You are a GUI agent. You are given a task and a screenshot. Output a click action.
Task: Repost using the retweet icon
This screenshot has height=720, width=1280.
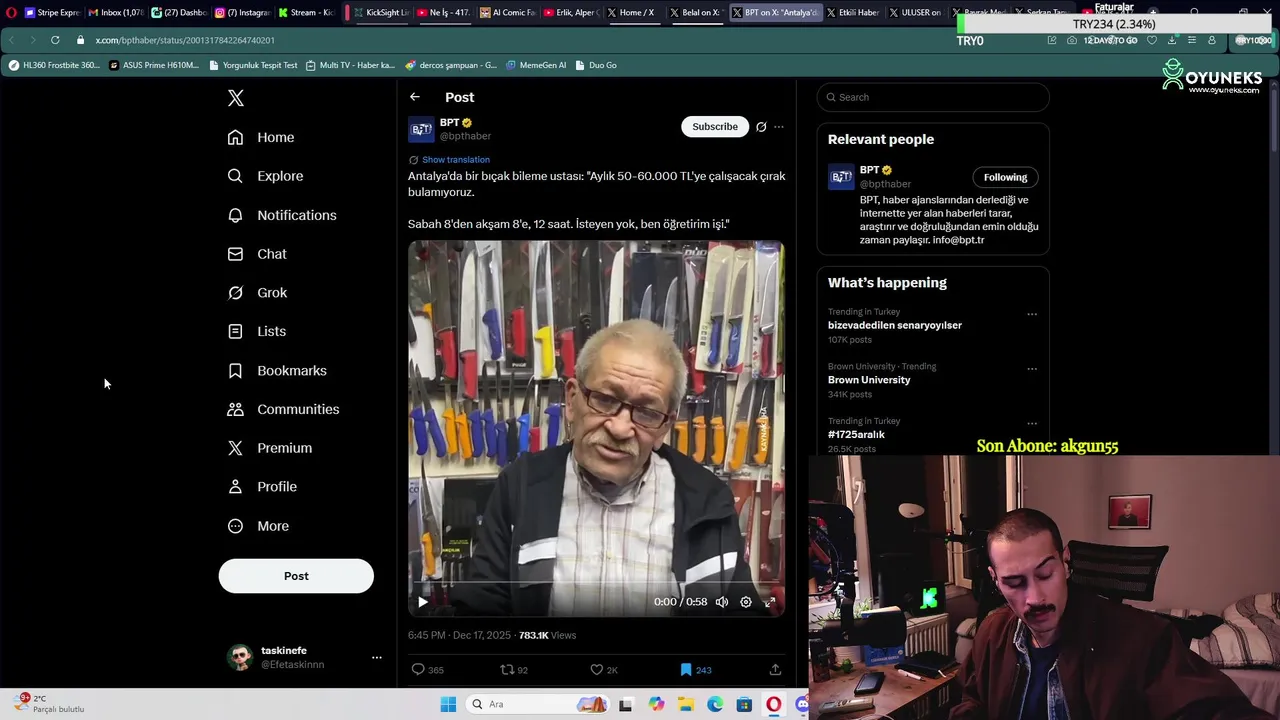tap(507, 669)
